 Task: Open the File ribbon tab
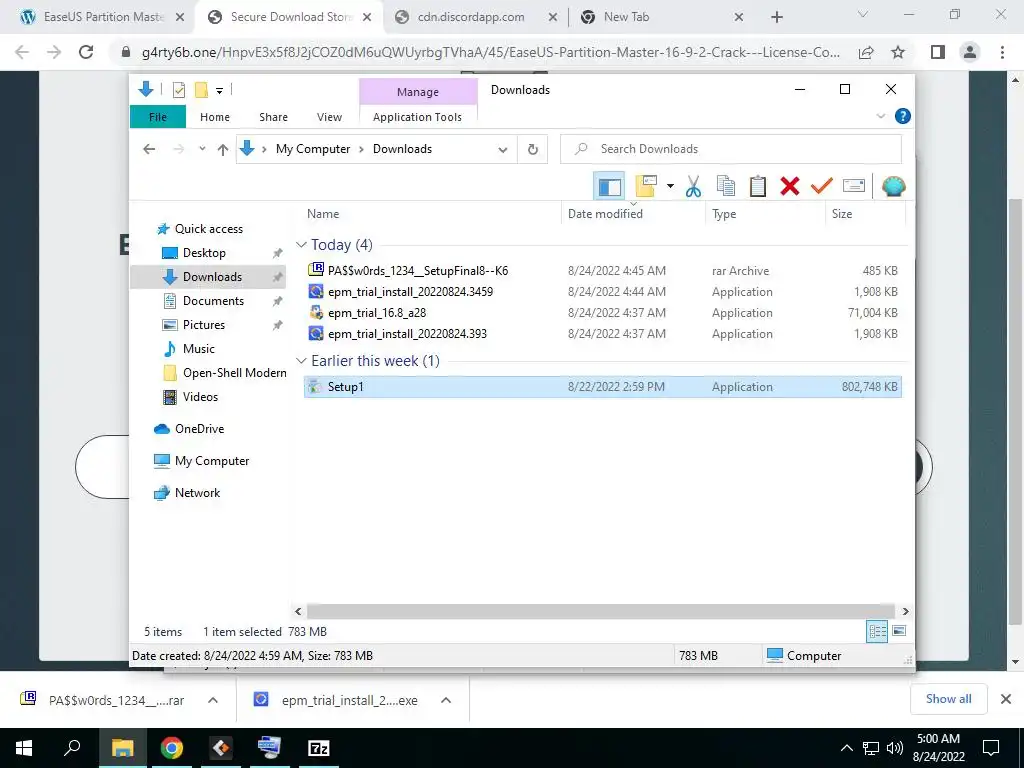(x=158, y=117)
